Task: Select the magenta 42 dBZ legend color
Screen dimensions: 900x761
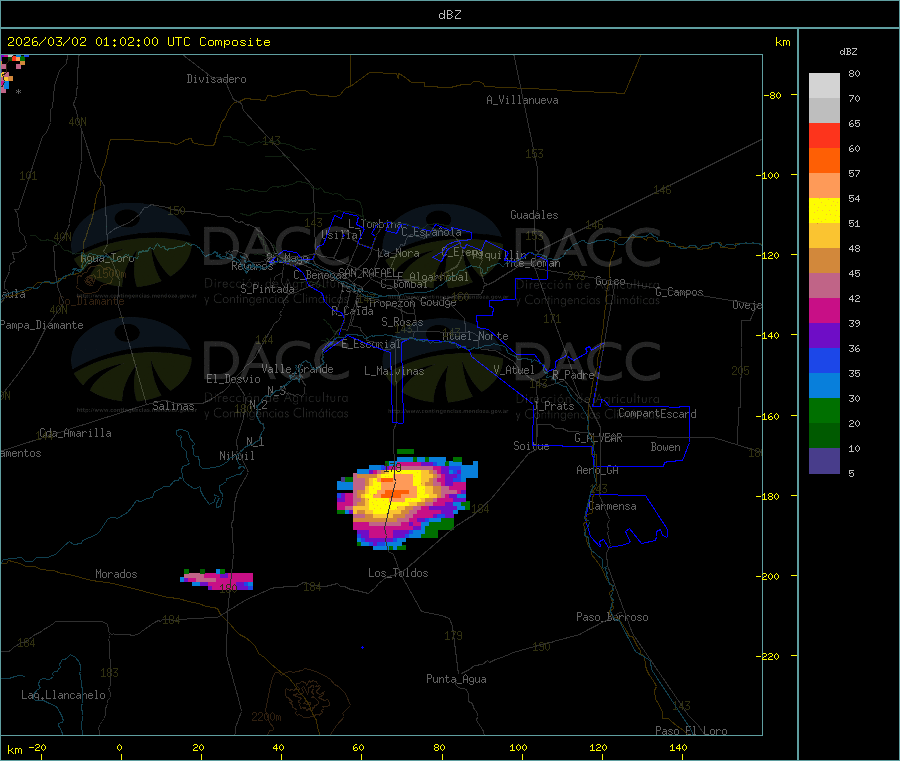Action: click(x=824, y=310)
